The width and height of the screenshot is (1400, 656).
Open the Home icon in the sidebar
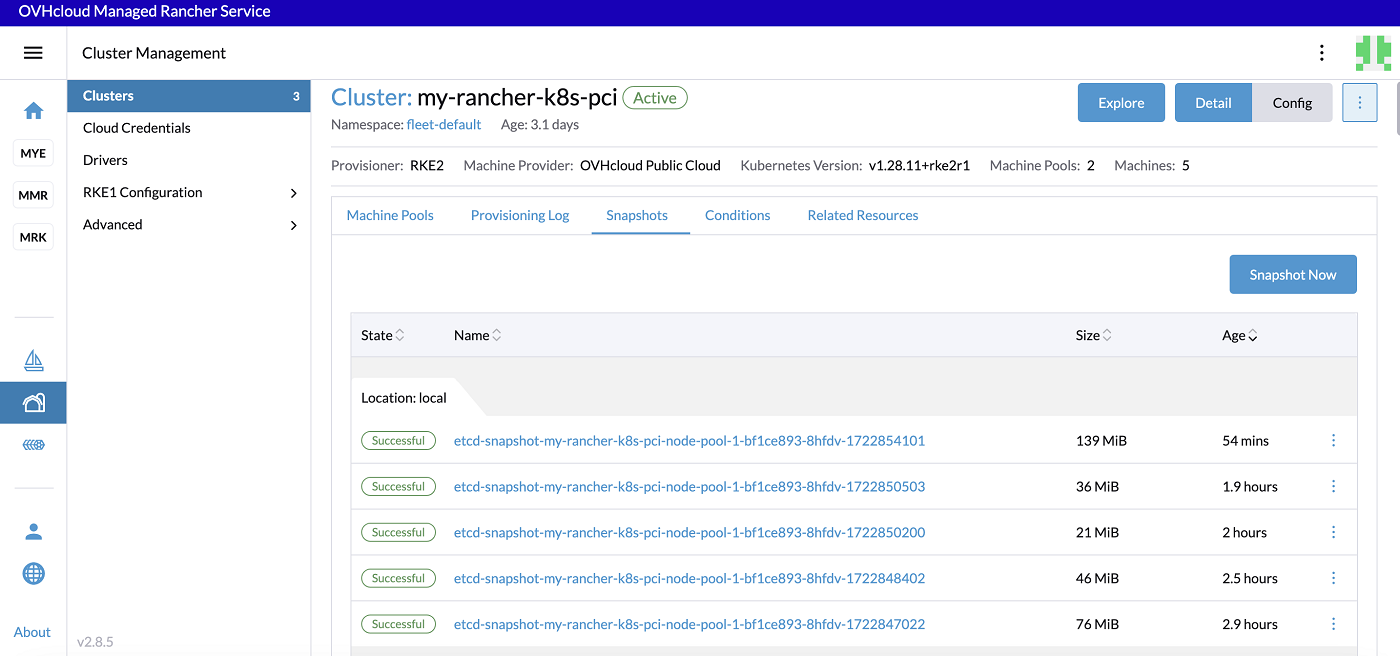pyautogui.click(x=33, y=112)
